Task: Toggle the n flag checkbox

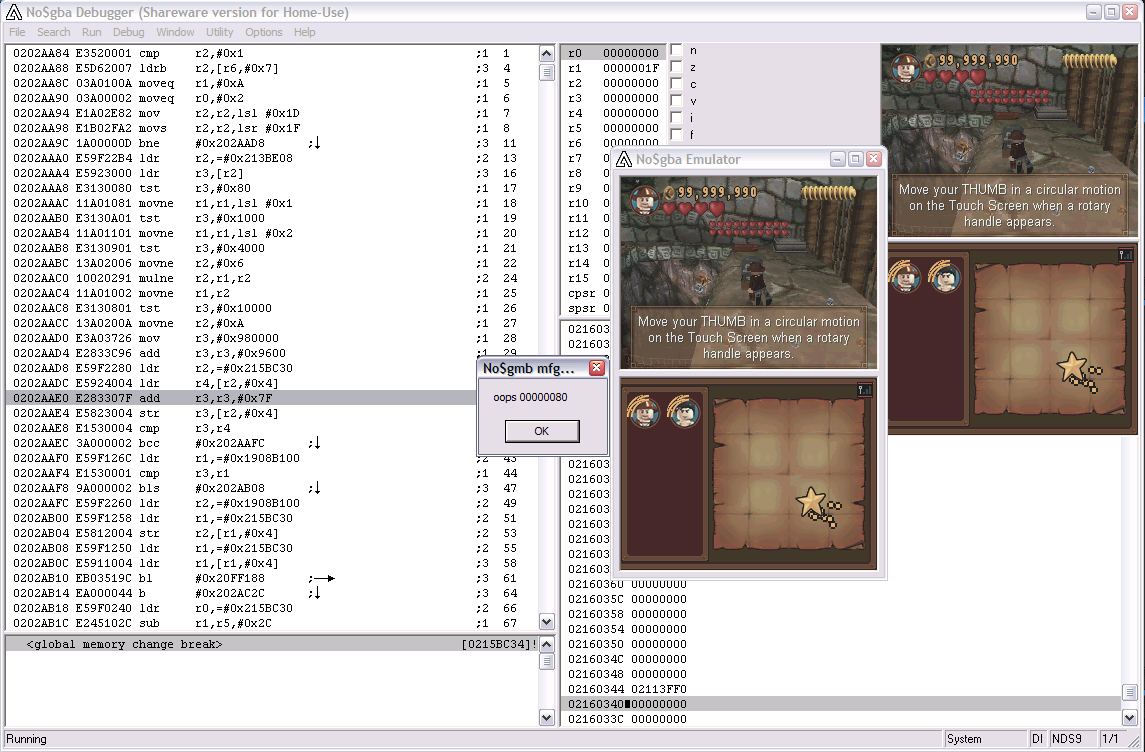Action: 676,50
